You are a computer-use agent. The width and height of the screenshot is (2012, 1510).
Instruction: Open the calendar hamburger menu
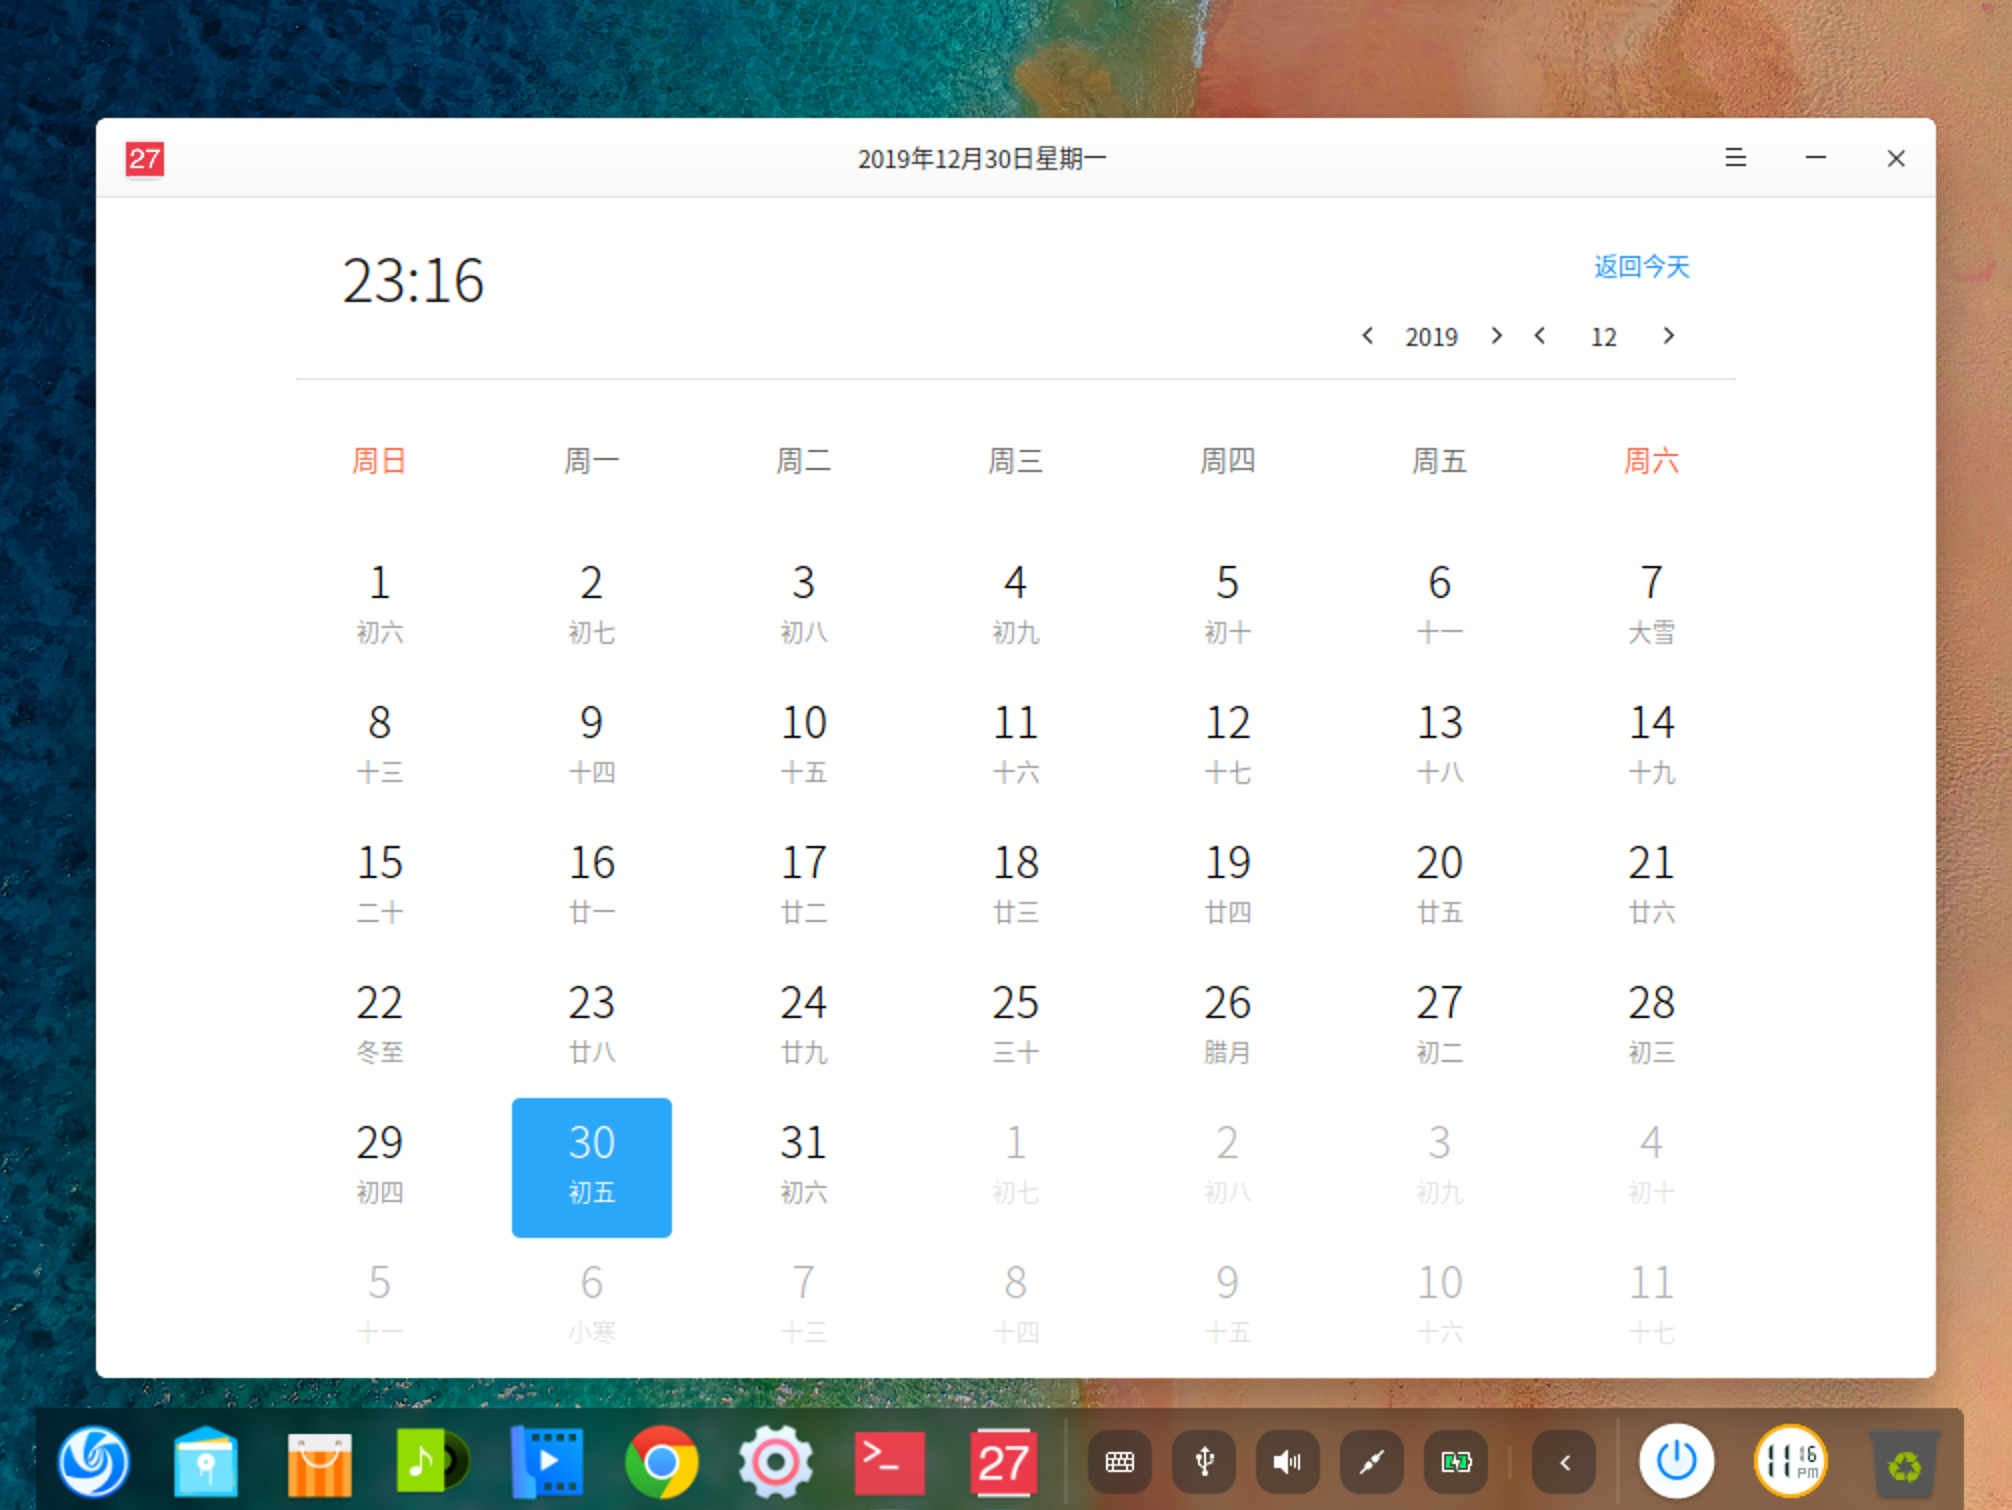tap(1735, 158)
